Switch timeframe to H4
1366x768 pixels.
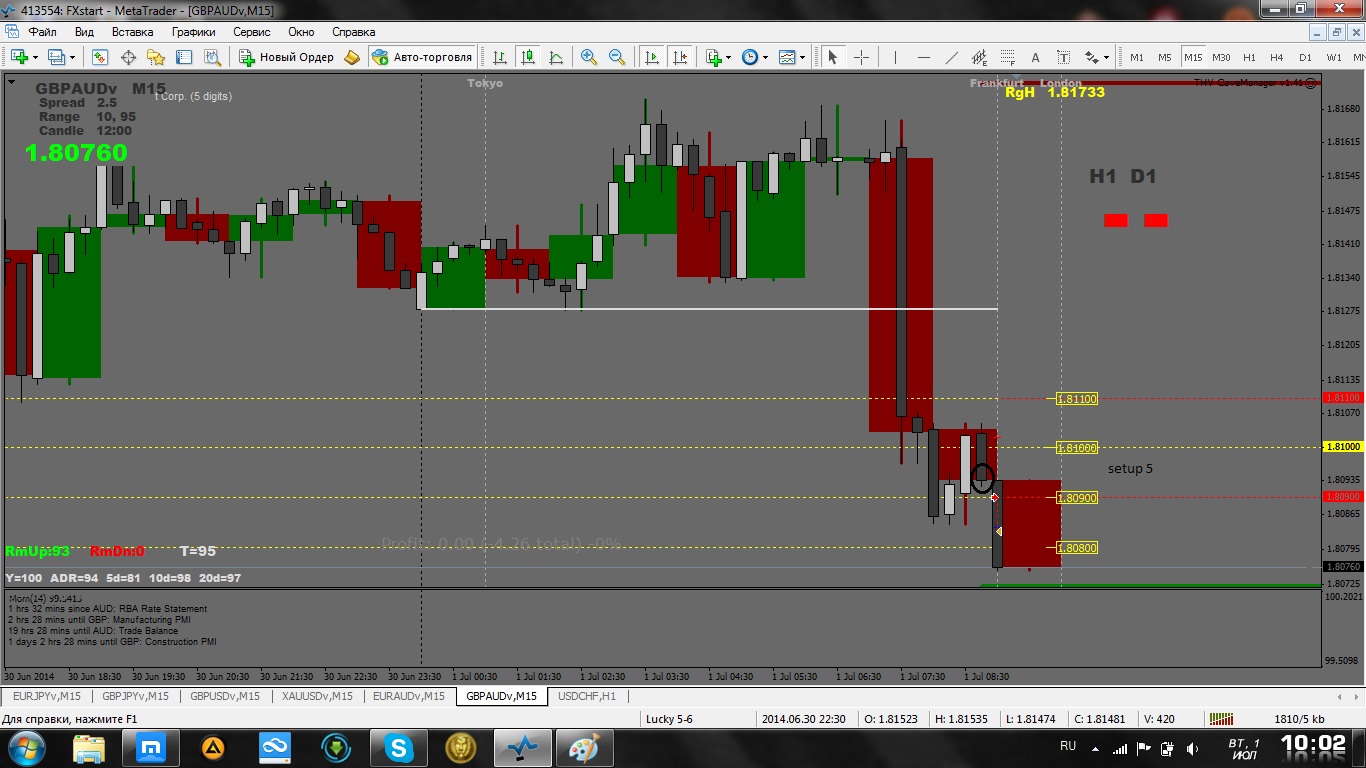pos(1277,57)
